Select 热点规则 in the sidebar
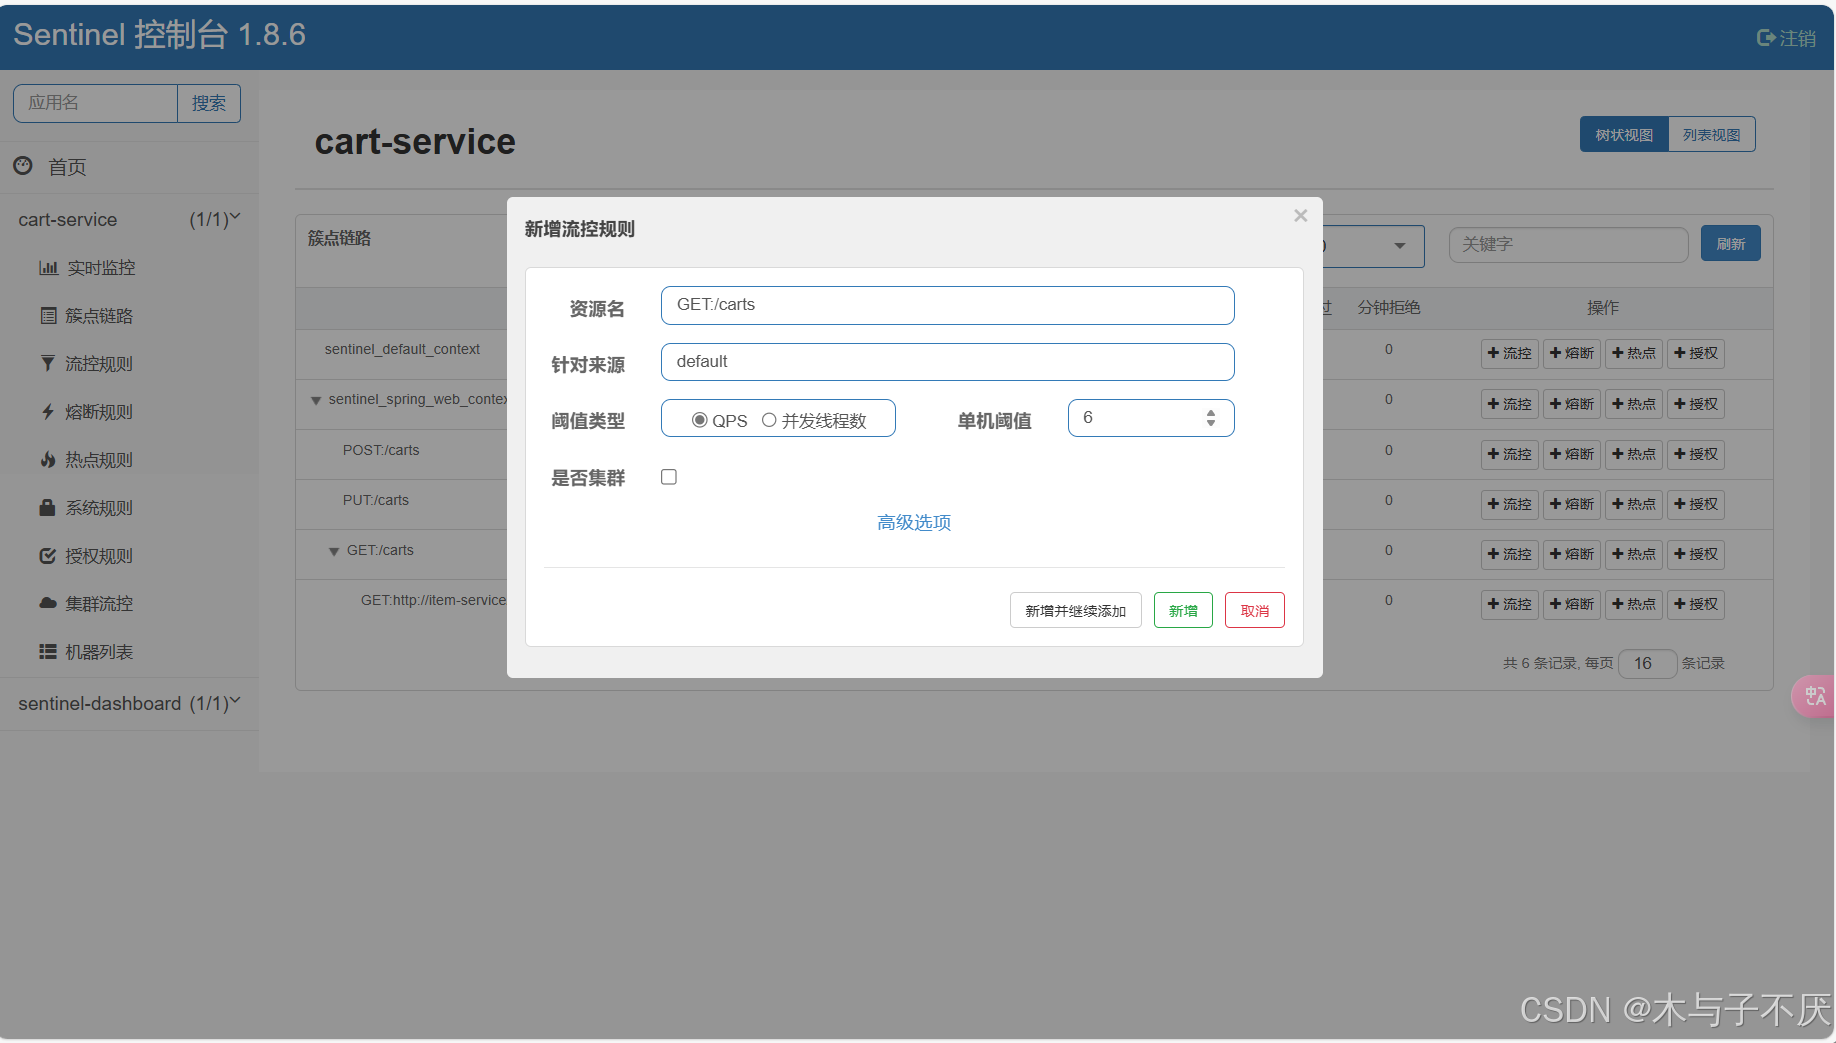The height and width of the screenshot is (1043, 1836). click(98, 459)
